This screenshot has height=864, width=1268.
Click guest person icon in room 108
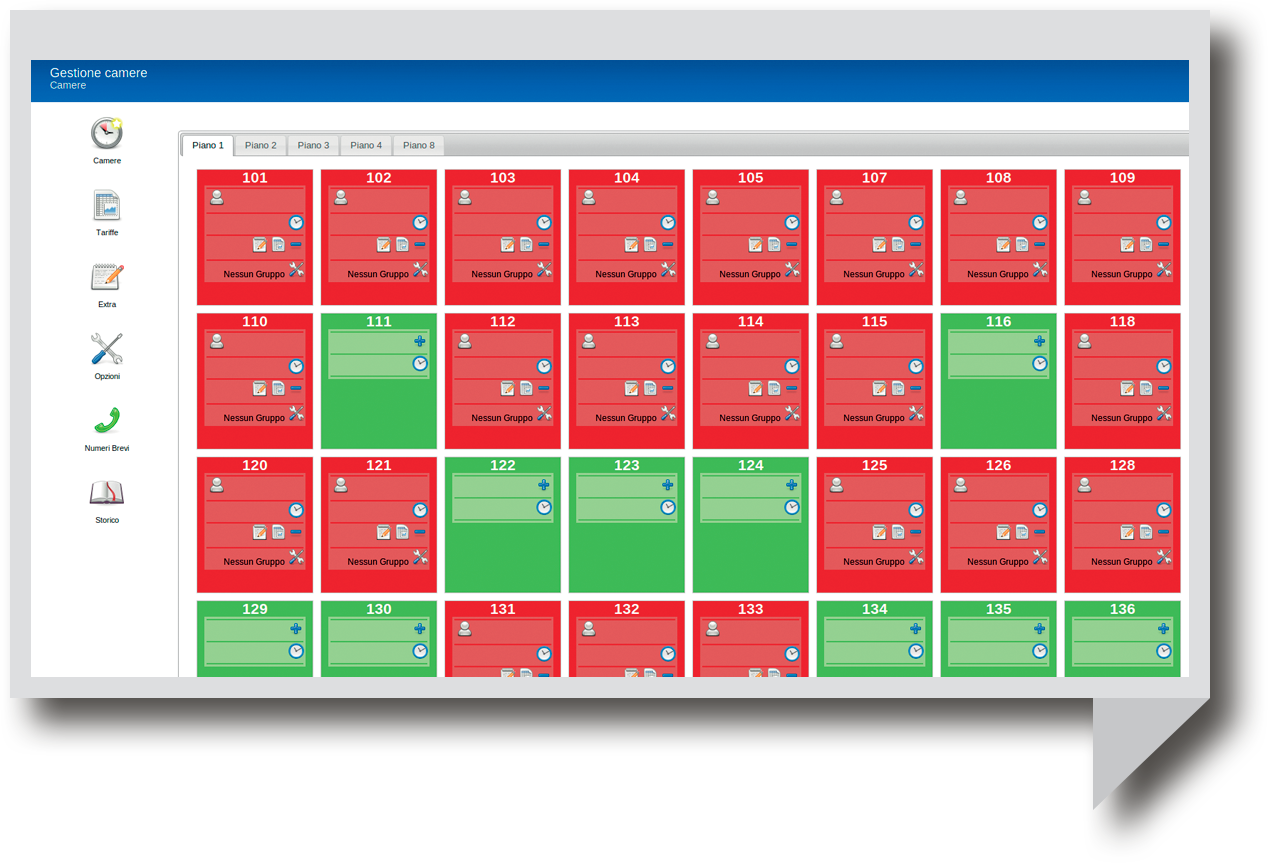961,198
